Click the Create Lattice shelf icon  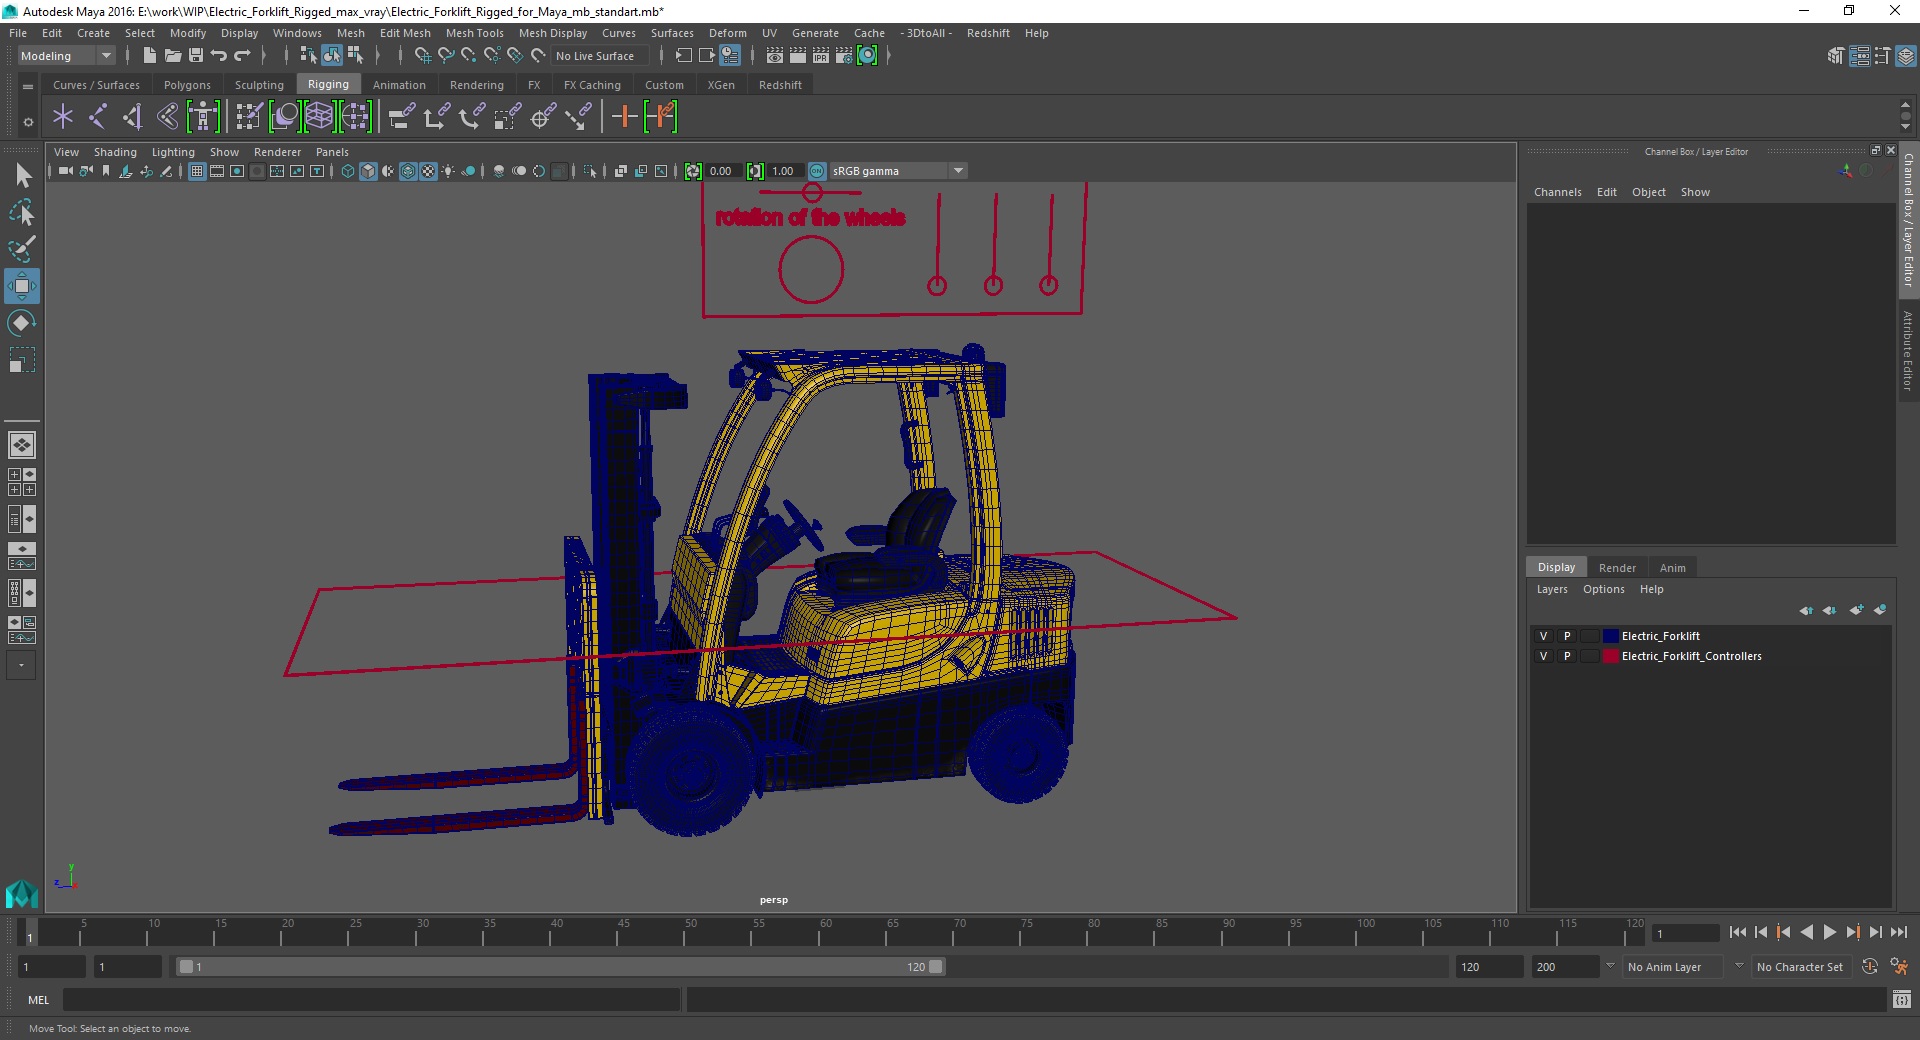[x=319, y=117]
